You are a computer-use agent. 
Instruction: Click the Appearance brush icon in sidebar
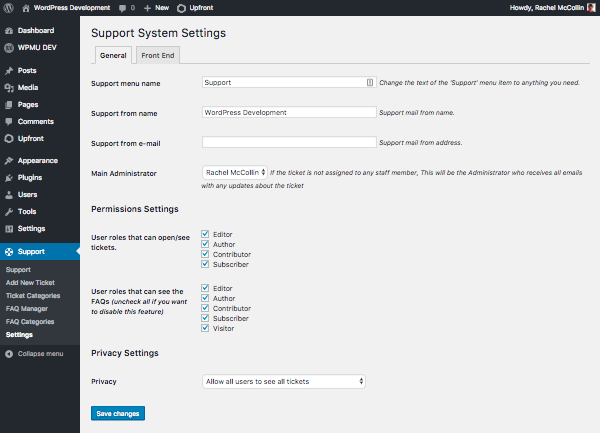9,161
